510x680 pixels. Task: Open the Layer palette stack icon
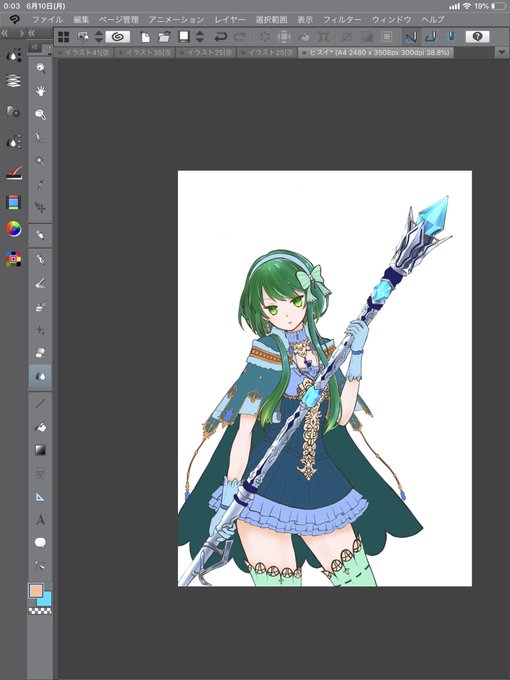coord(13,81)
